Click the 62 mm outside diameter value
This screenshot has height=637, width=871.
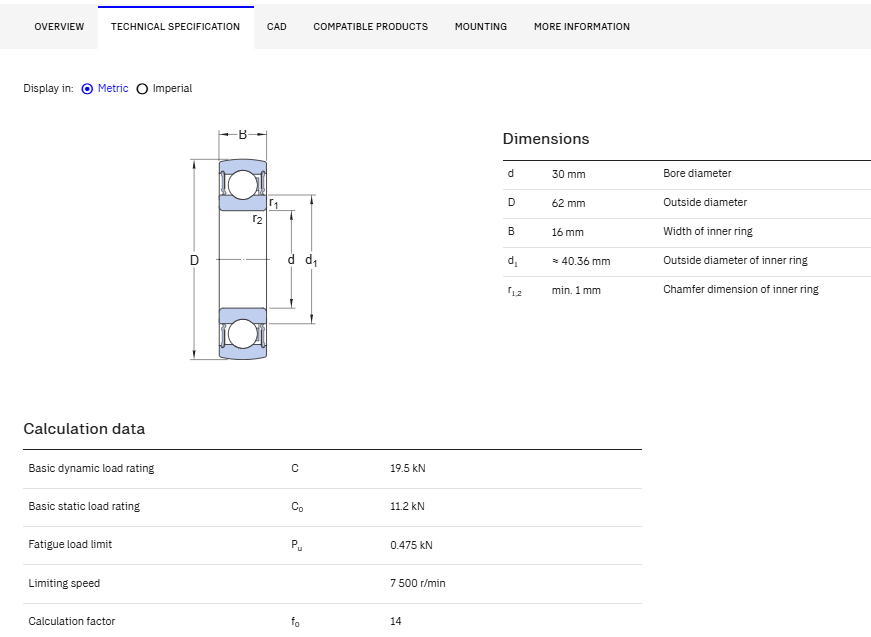[x=568, y=203]
